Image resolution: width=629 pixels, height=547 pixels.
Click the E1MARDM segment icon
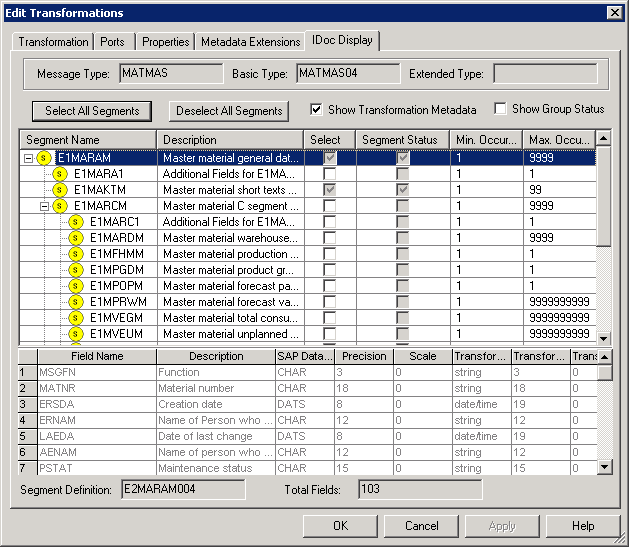[x=76, y=238]
